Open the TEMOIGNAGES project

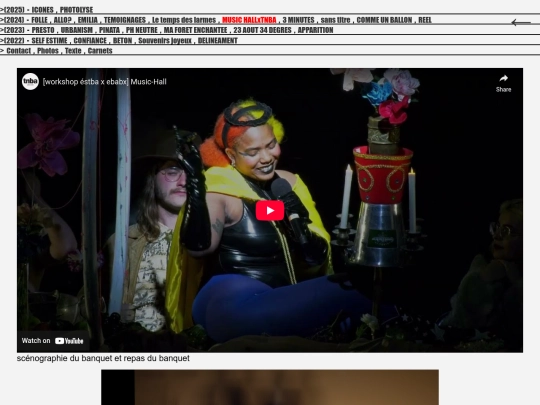[125, 20]
